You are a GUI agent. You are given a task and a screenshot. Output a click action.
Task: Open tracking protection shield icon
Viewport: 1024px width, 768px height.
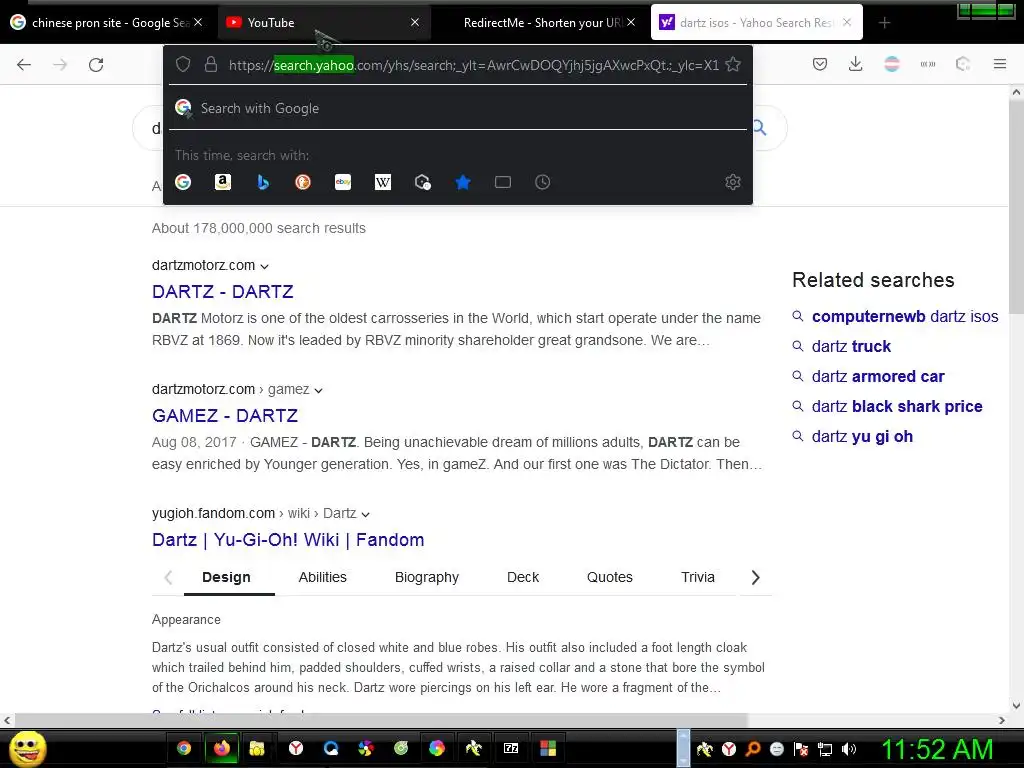pyautogui.click(x=183, y=64)
